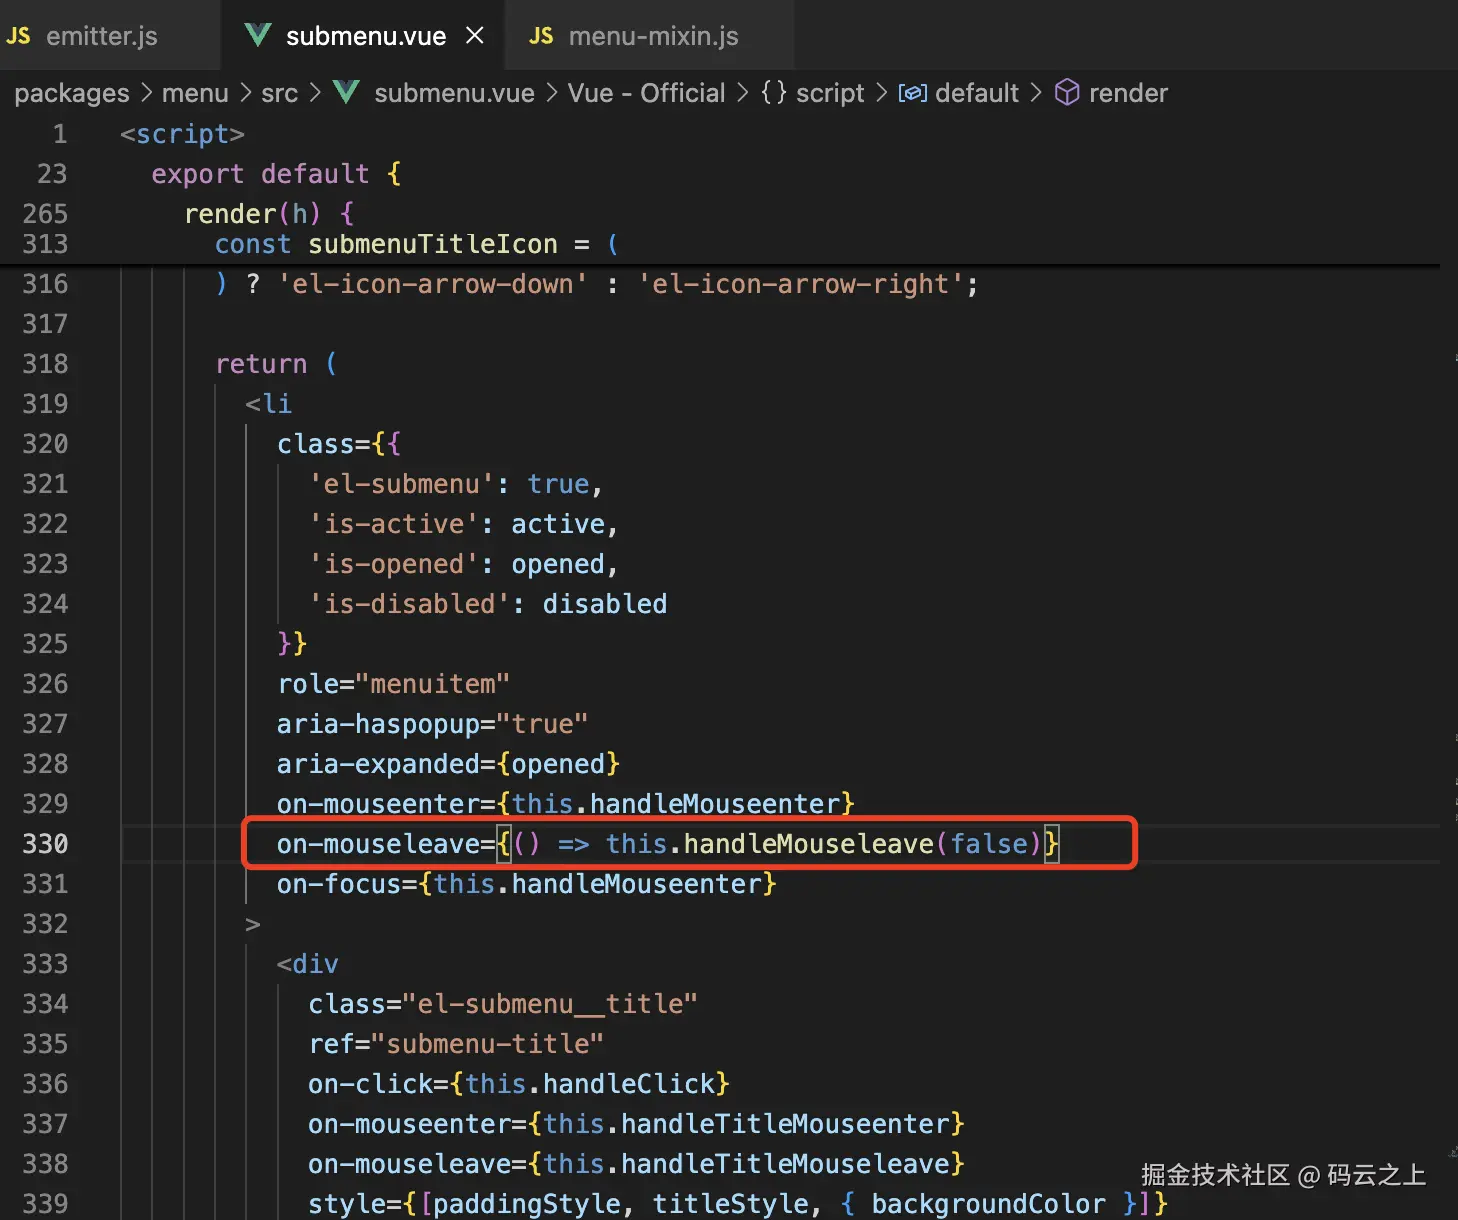Click the '<div' tag on line 333
The image size is (1458, 1220).
pyautogui.click(x=307, y=964)
